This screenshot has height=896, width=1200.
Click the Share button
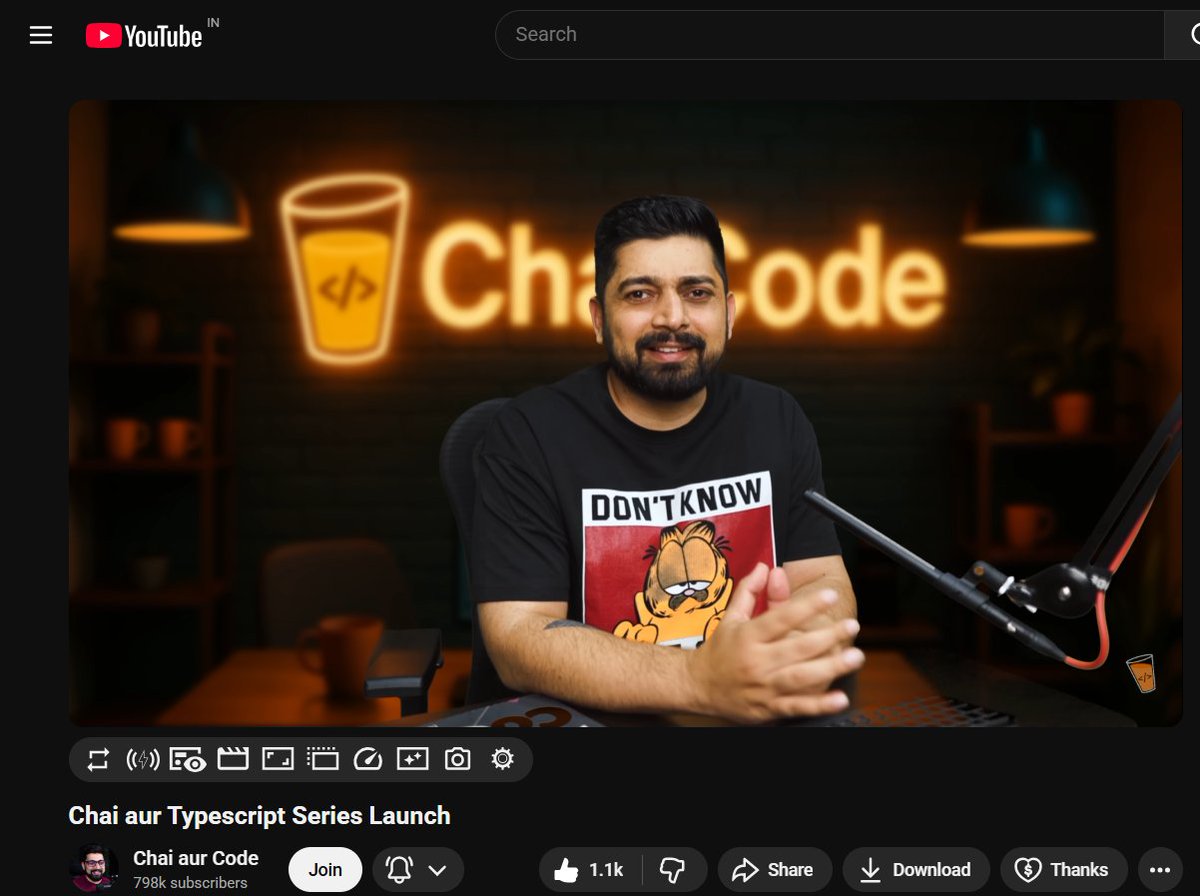pyautogui.click(x=773, y=870)
